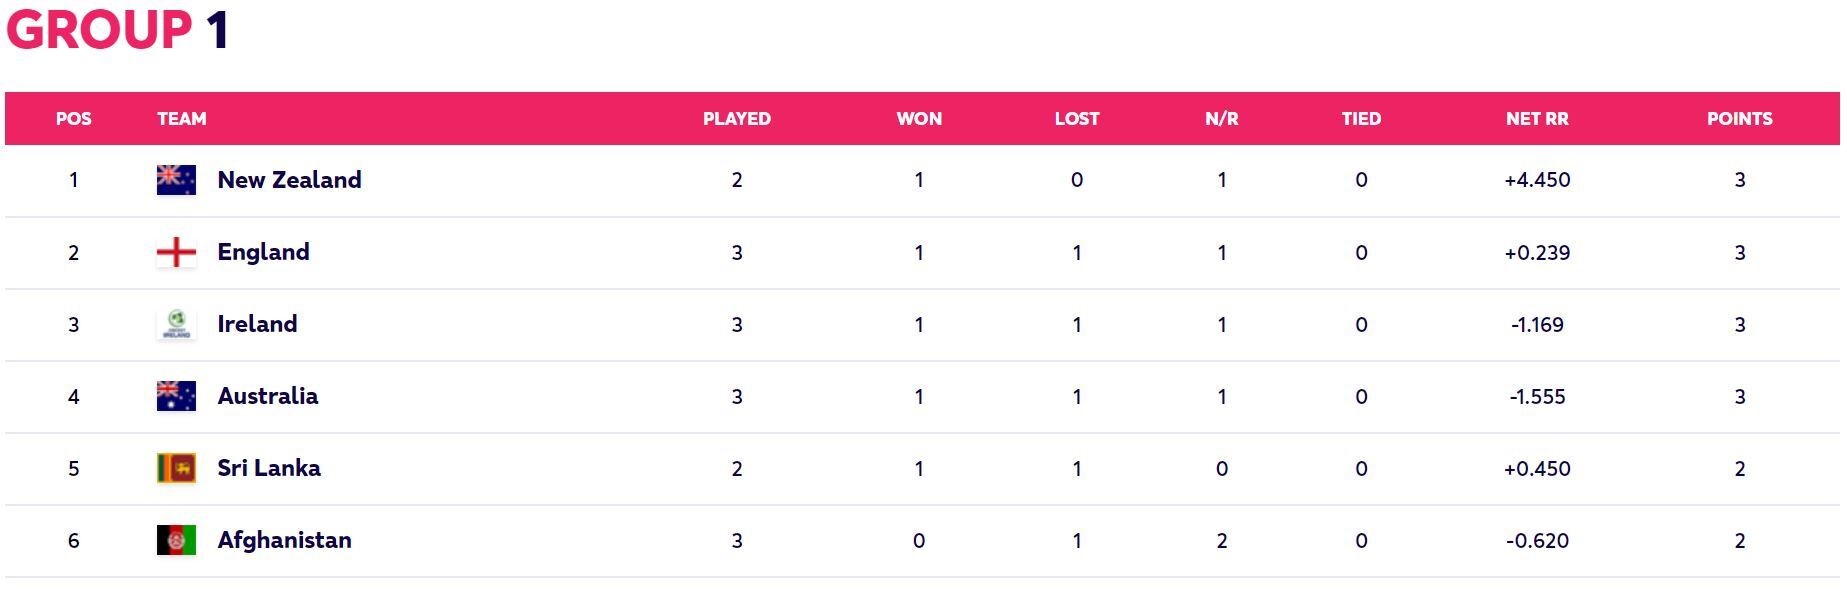
Task: Open the Afghanistan team page
Action: (x=285, y=540)
